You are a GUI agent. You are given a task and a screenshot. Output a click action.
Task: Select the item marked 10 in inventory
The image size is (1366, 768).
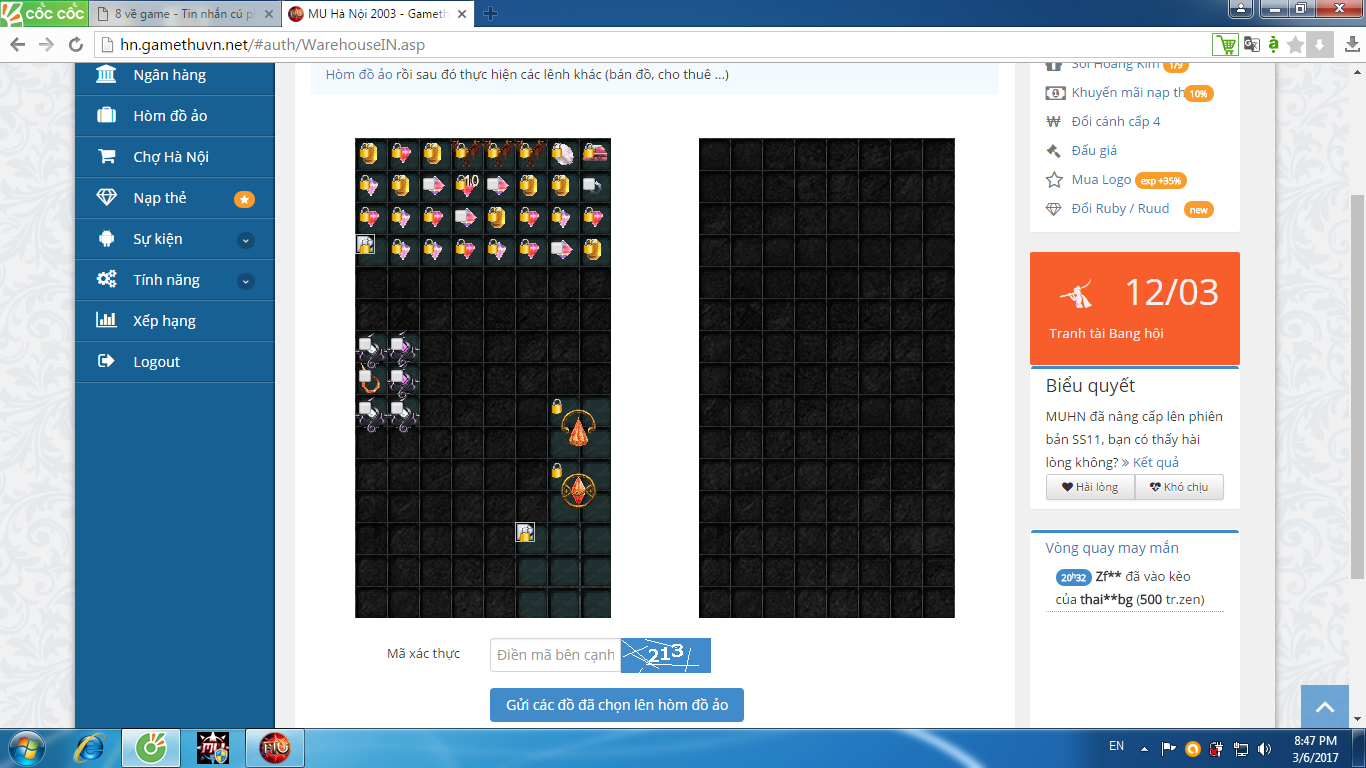point(466,185)
